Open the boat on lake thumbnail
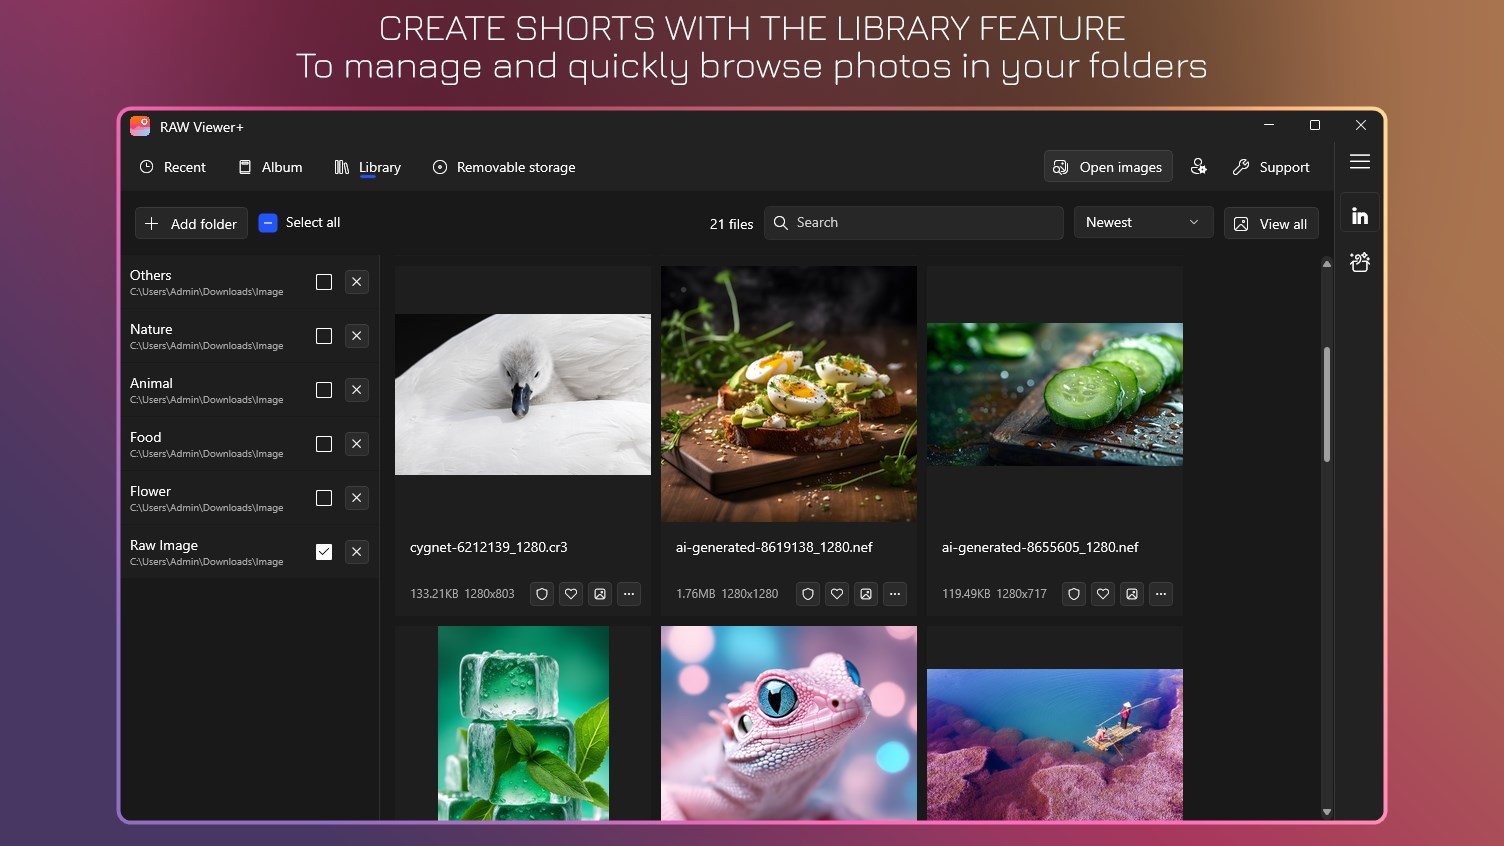 pos(1055,745)
